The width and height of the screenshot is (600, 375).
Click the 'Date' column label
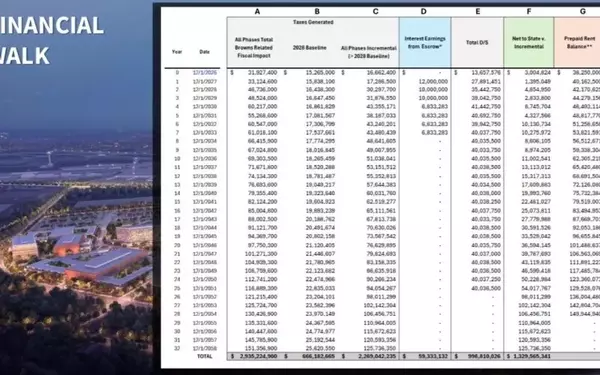[204, 52]
